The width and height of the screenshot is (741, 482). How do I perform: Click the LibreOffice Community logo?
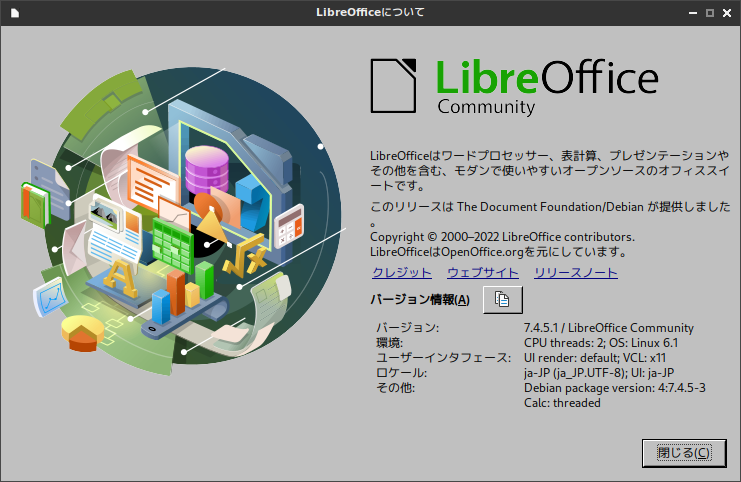[x=514, y=87]
